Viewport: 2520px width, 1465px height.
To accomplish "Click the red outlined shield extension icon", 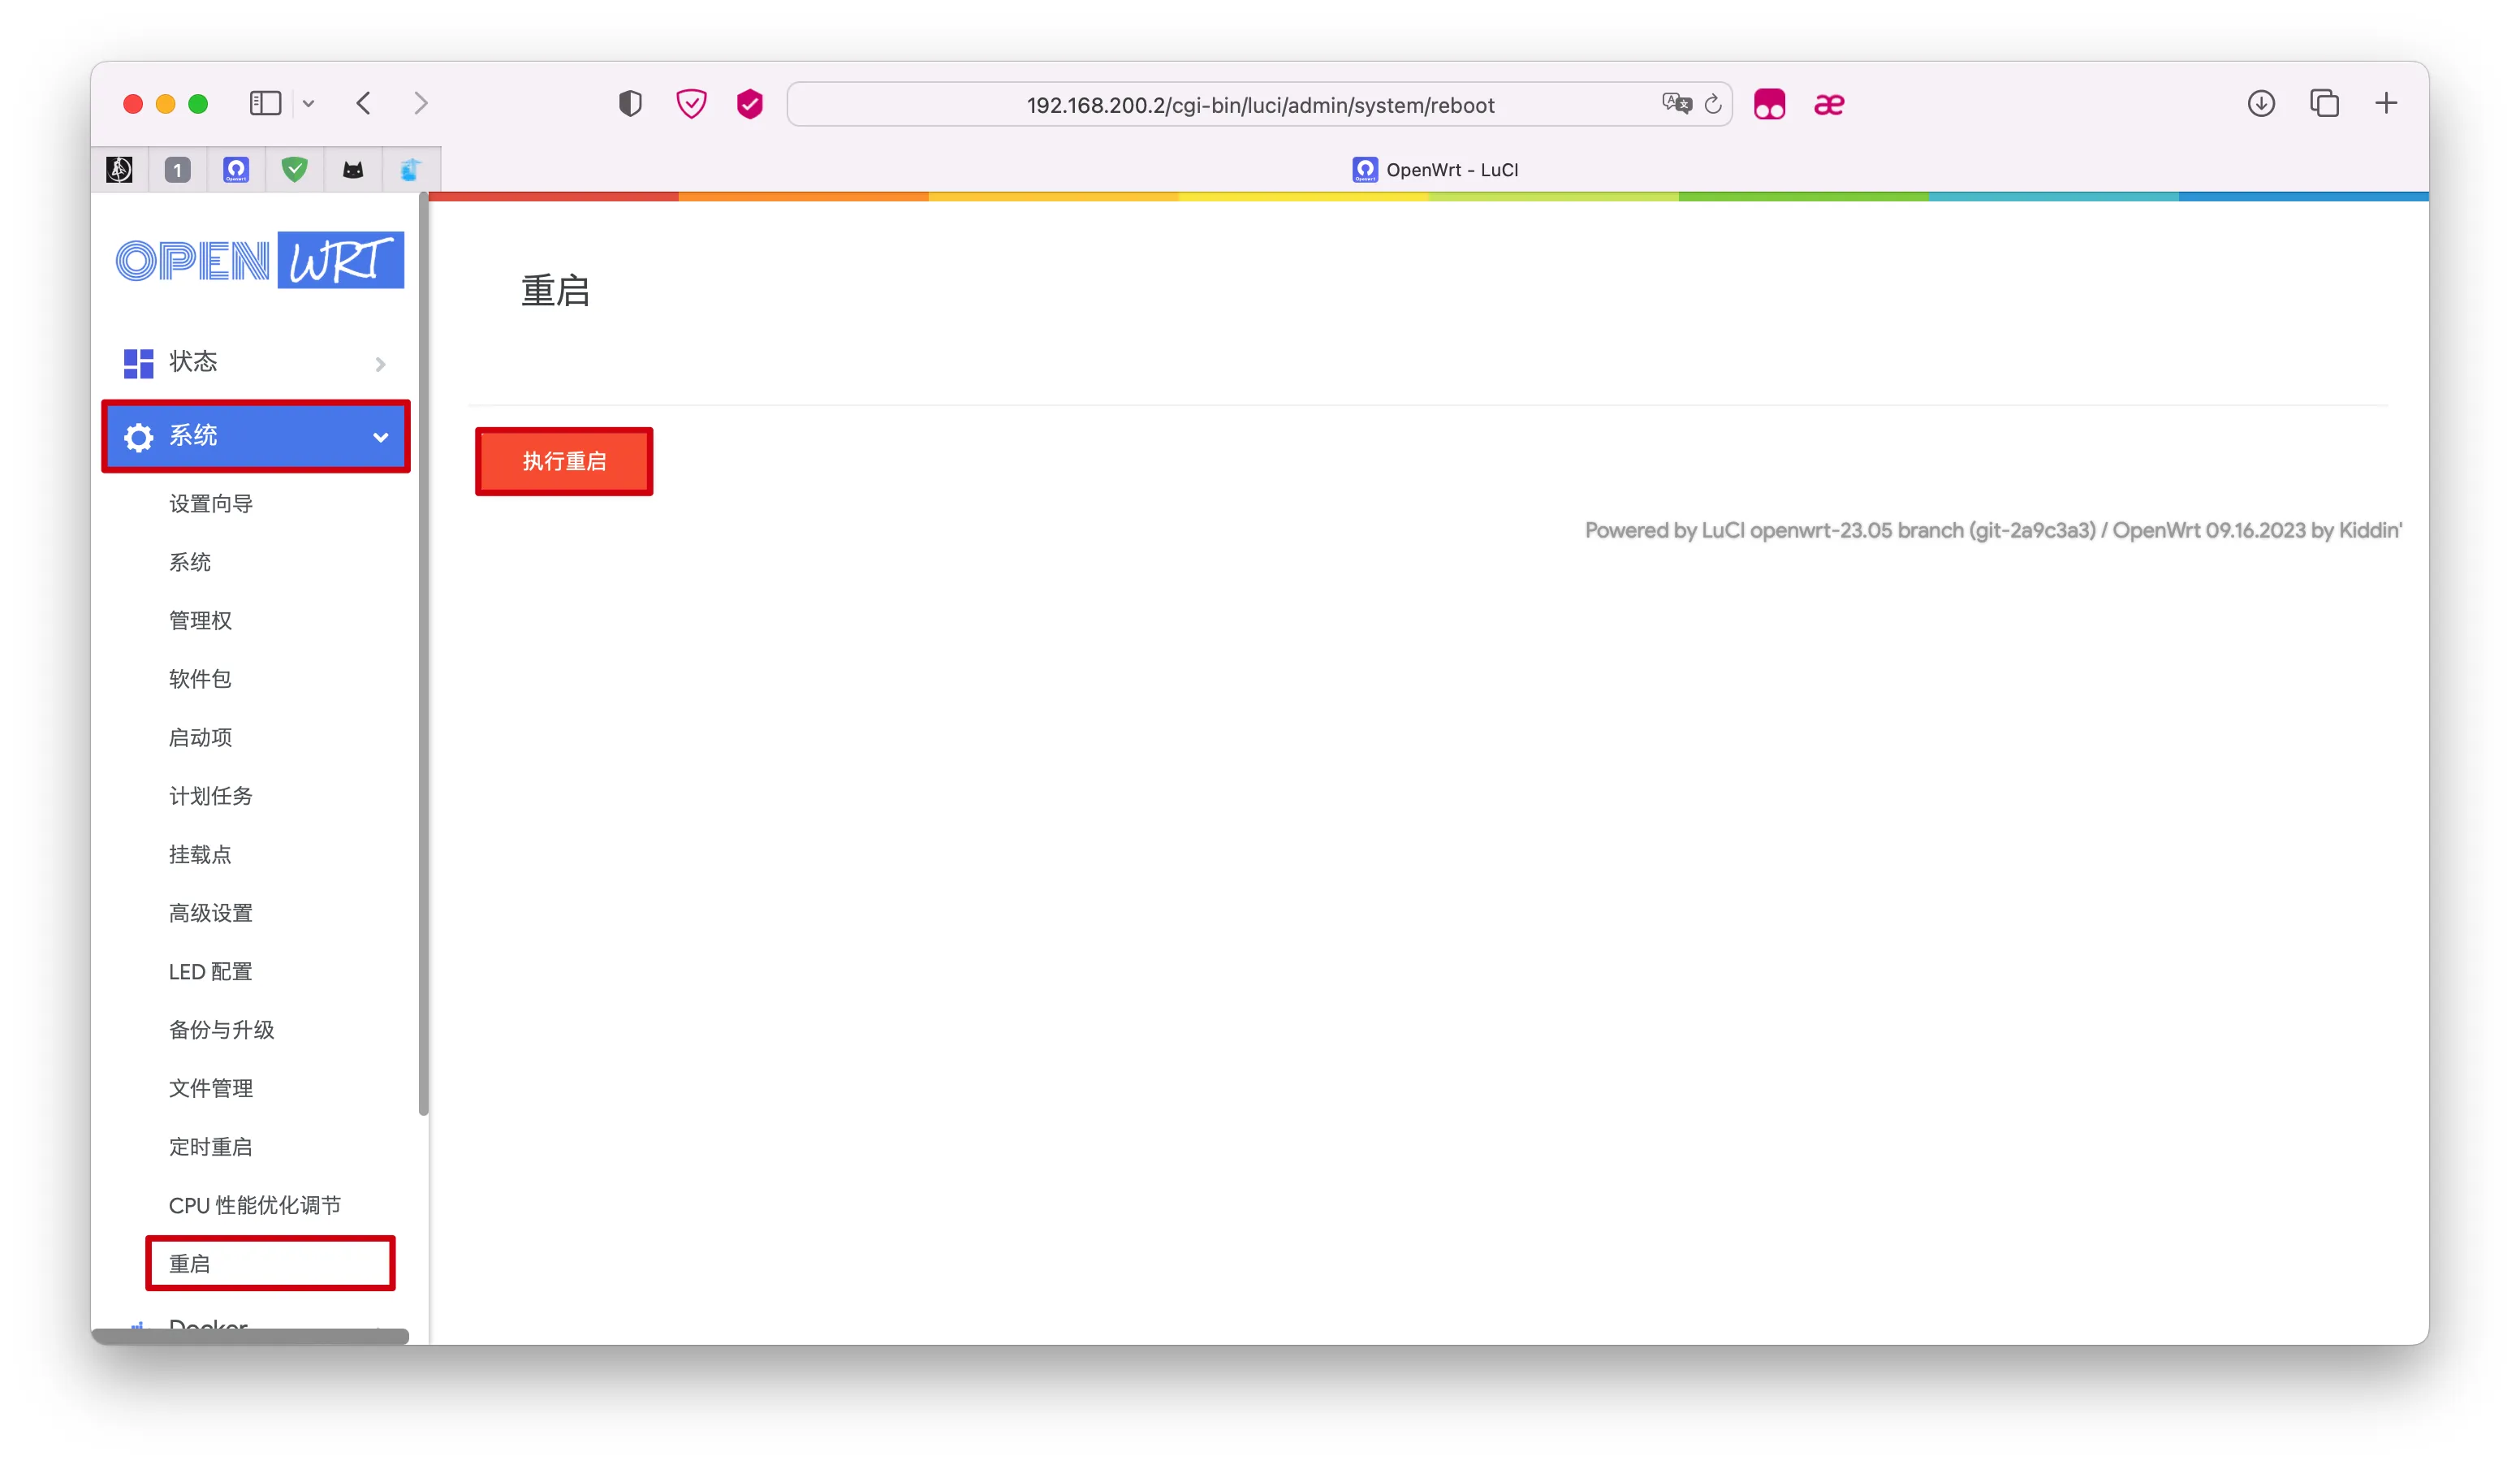I will [691, 104].
